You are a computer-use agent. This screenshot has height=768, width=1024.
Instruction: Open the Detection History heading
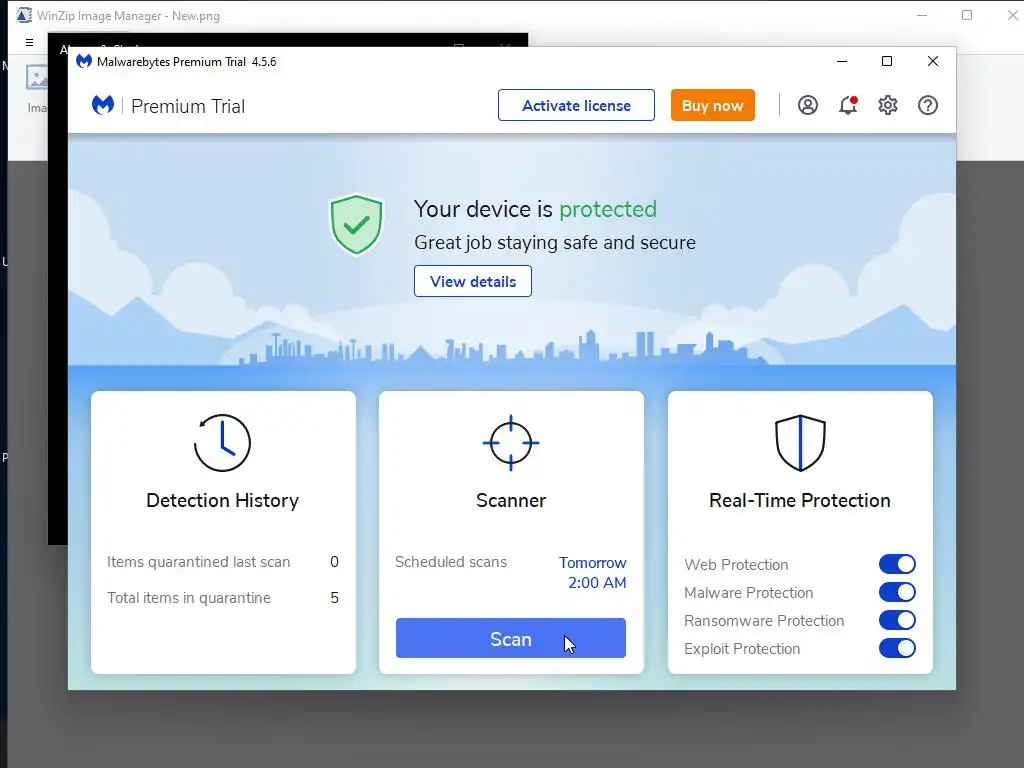pyautogui.click(x=222, y=500)
